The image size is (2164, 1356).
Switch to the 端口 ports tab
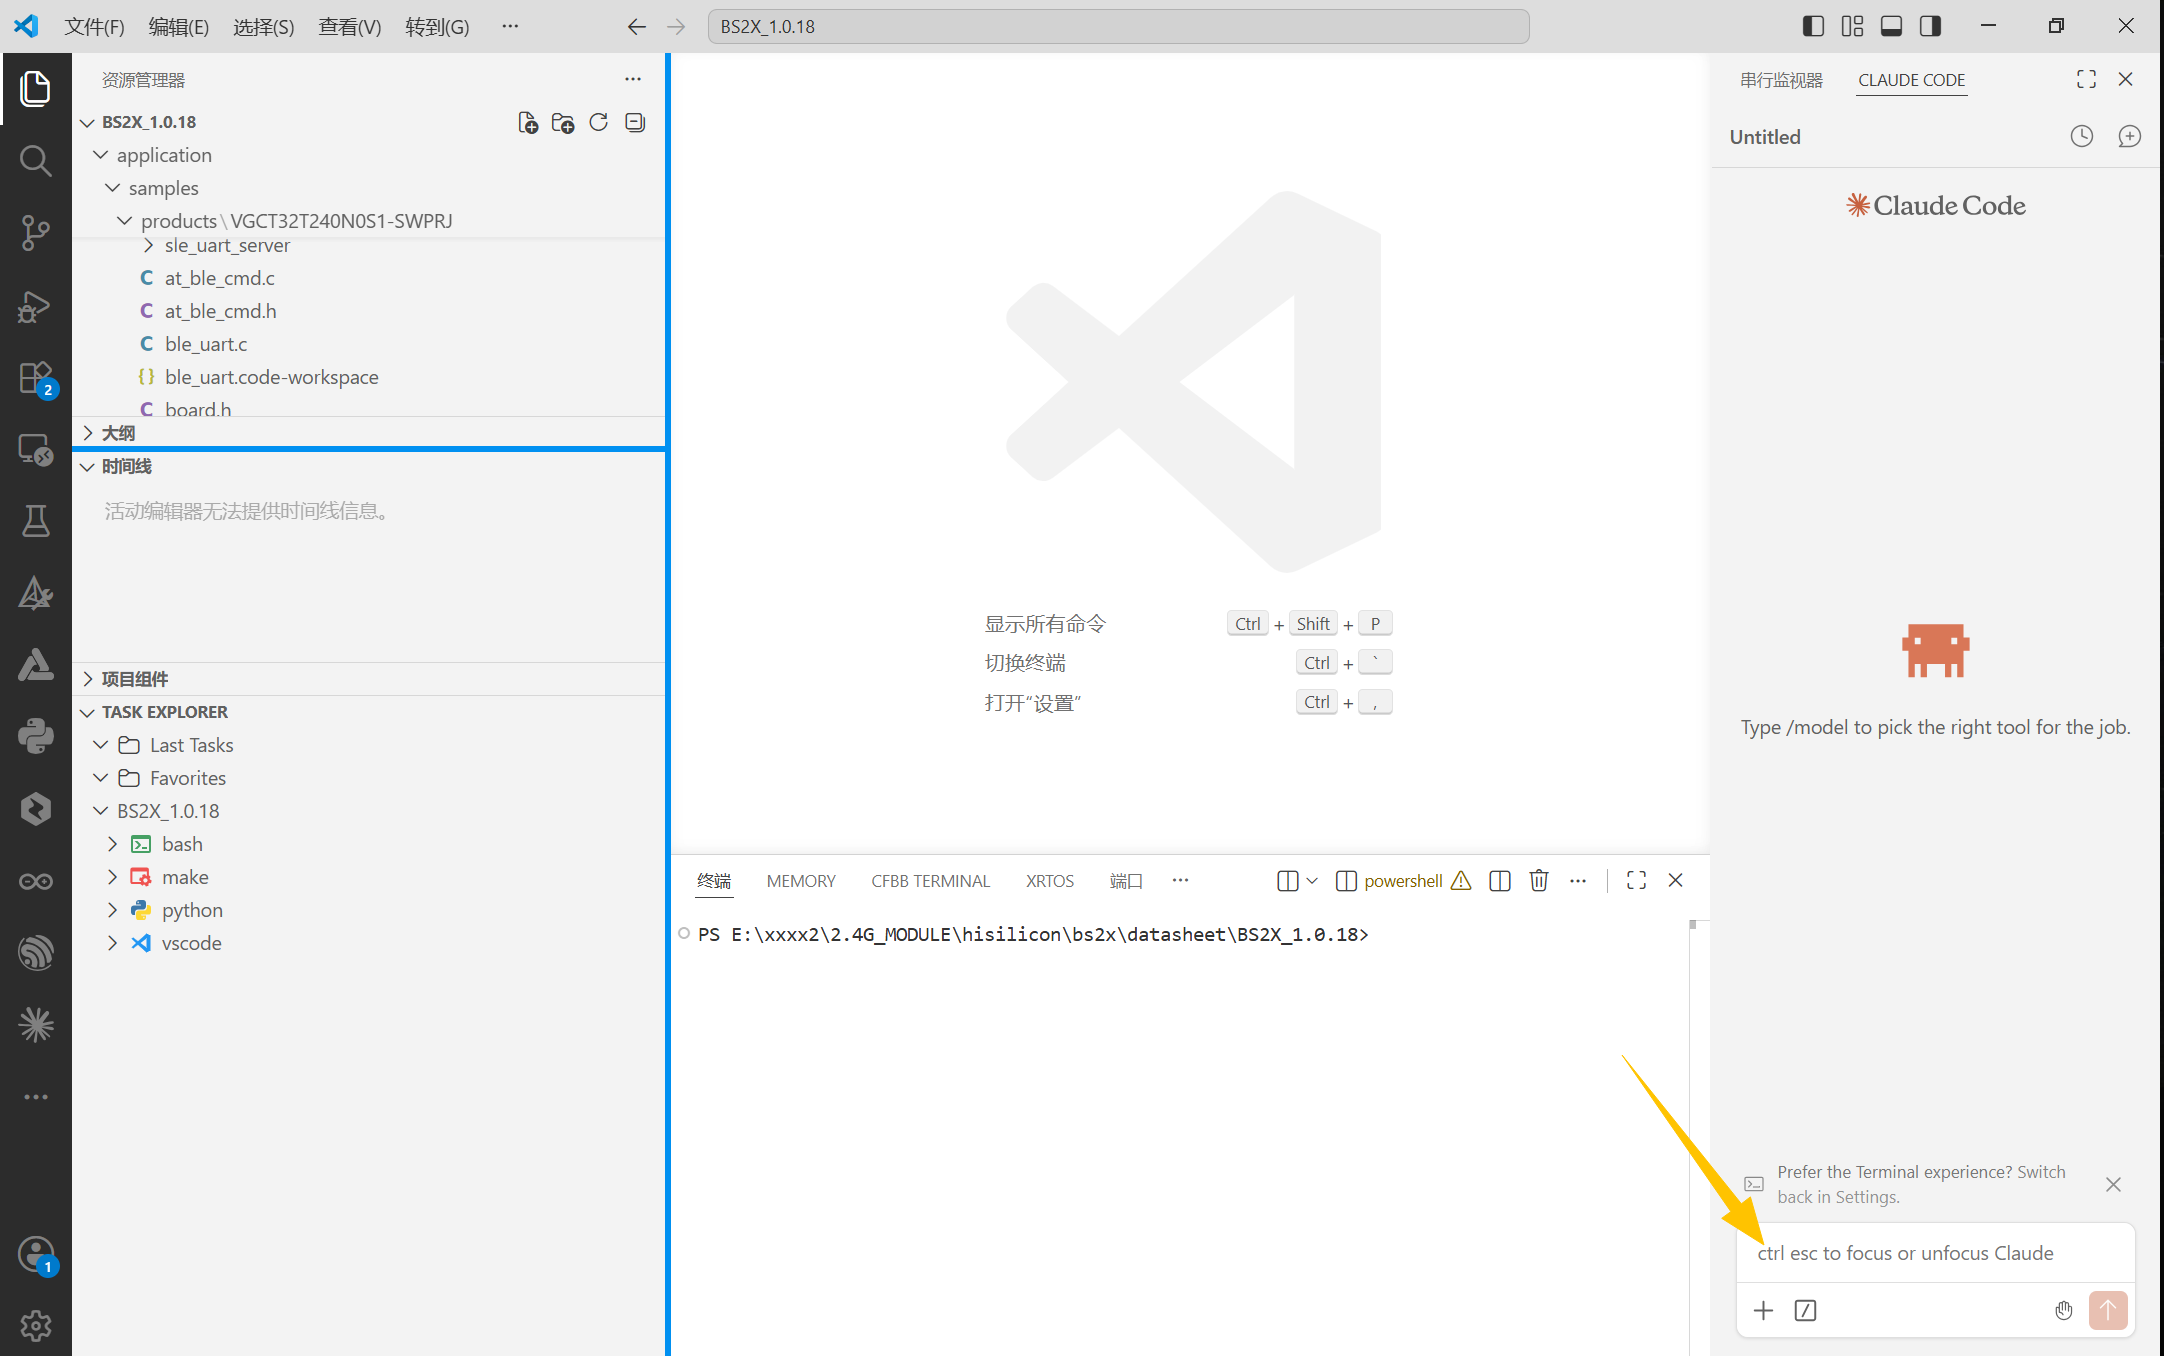pos(1126,881)
